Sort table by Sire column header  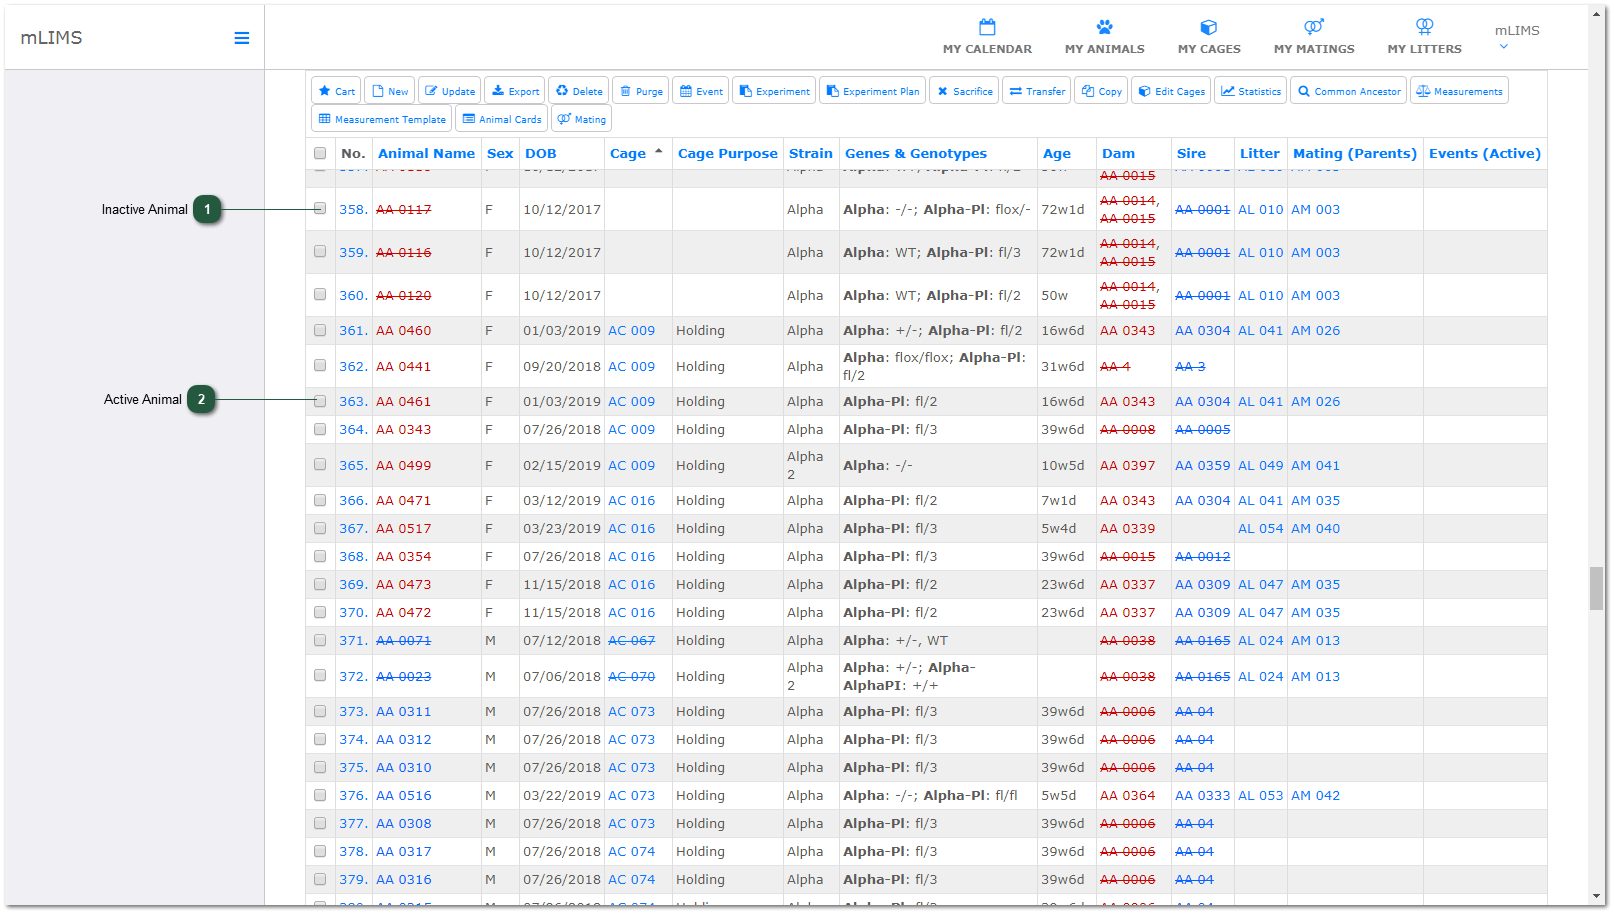point(1191,153)
